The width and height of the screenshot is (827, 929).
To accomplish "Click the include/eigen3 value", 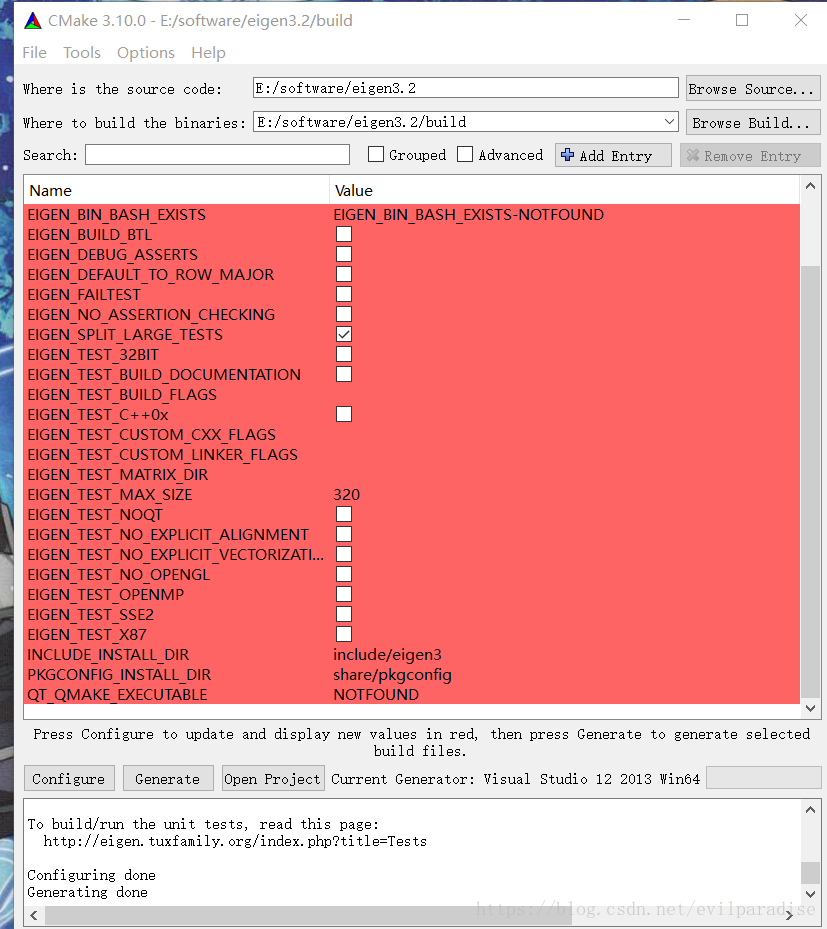I will click(387, 655).
